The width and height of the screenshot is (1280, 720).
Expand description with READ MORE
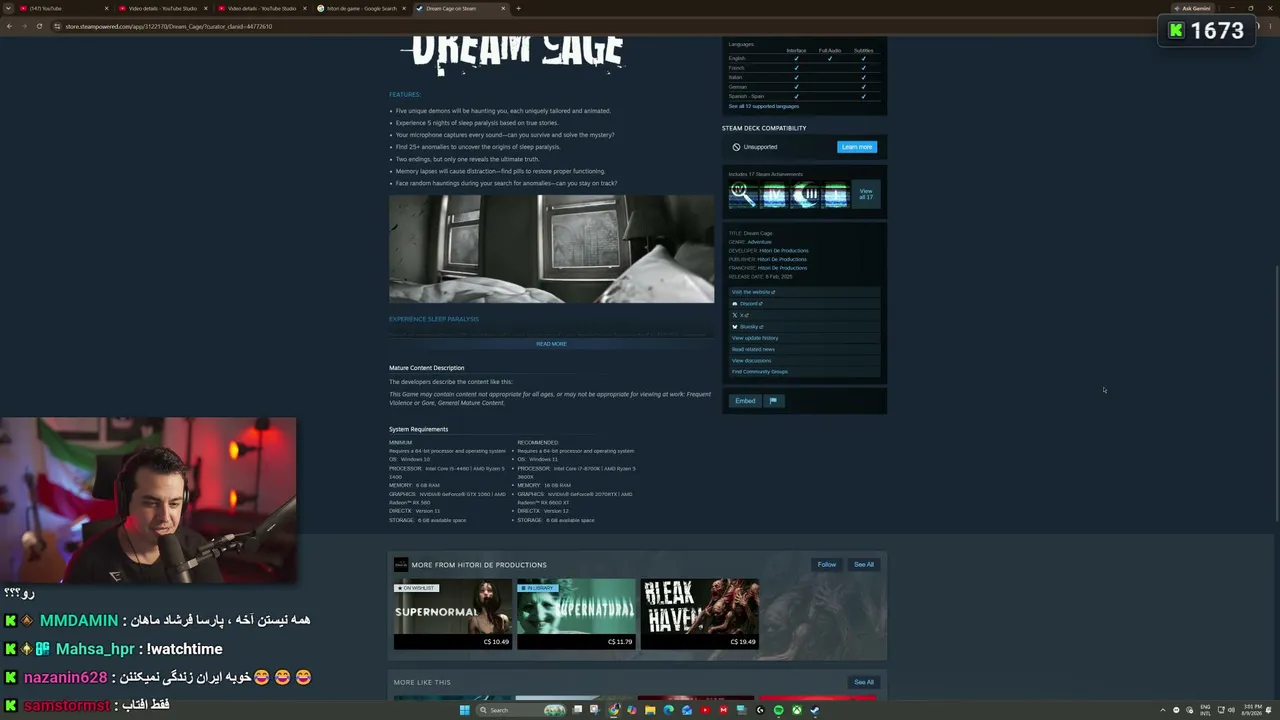click(x=551, y=344)
